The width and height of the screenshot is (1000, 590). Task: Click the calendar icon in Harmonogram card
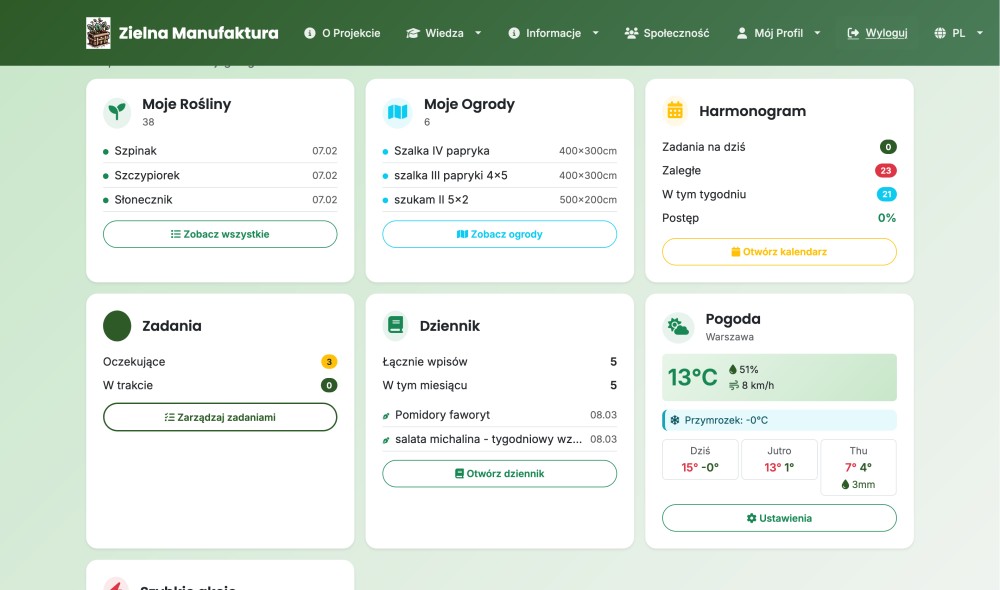676,111
